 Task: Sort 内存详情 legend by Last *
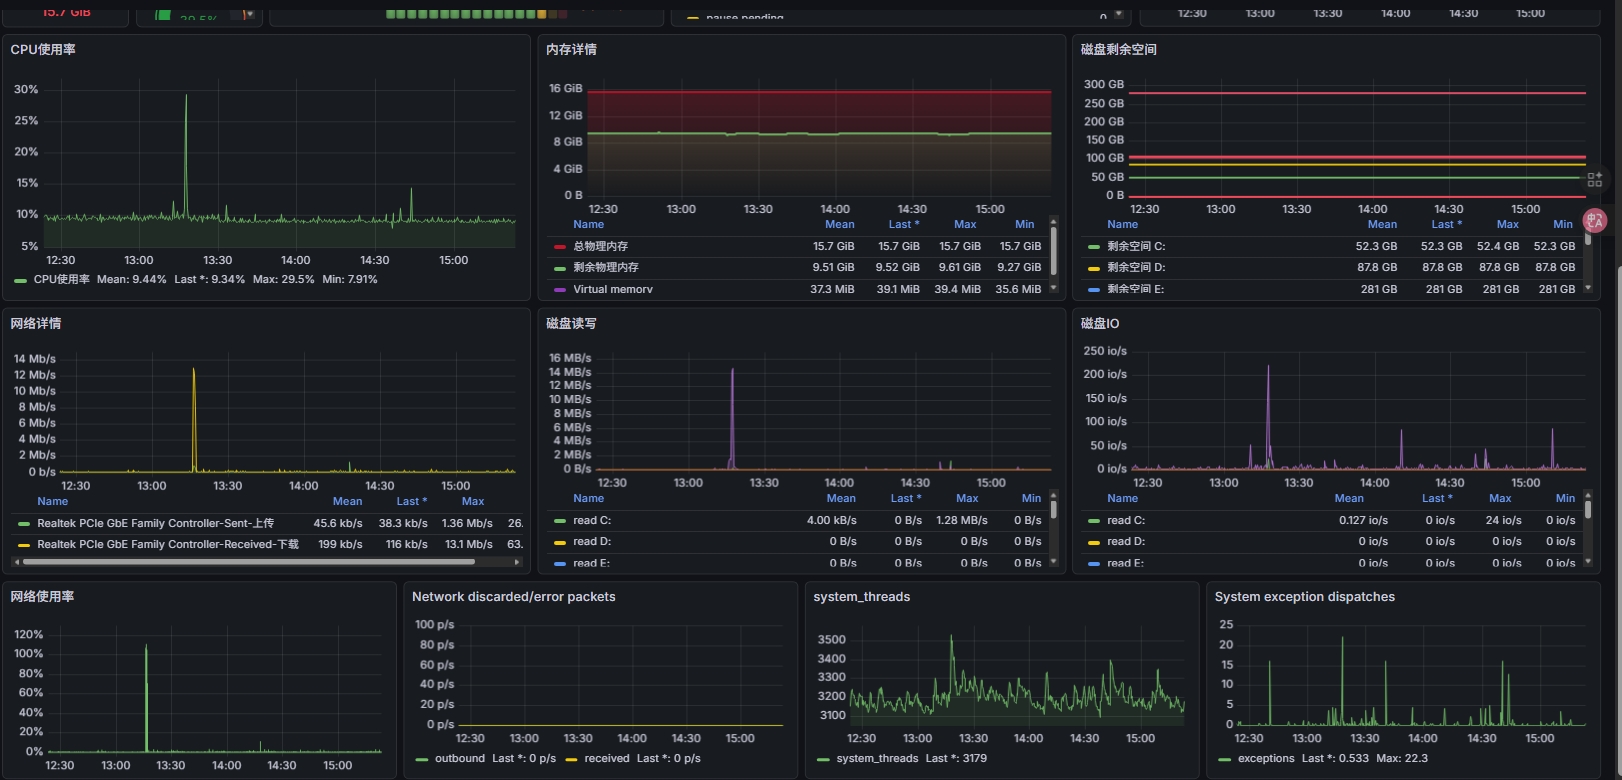[x=904, y=224]
